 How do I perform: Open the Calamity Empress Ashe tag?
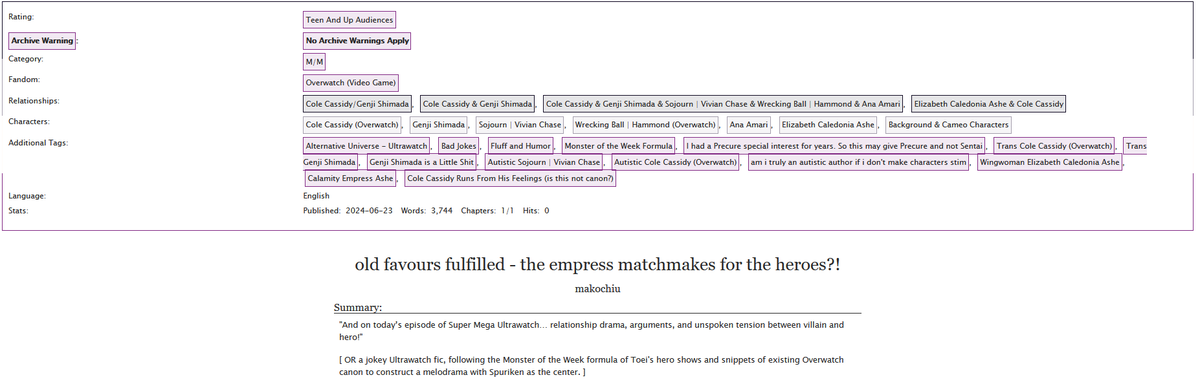click(350, 178)
